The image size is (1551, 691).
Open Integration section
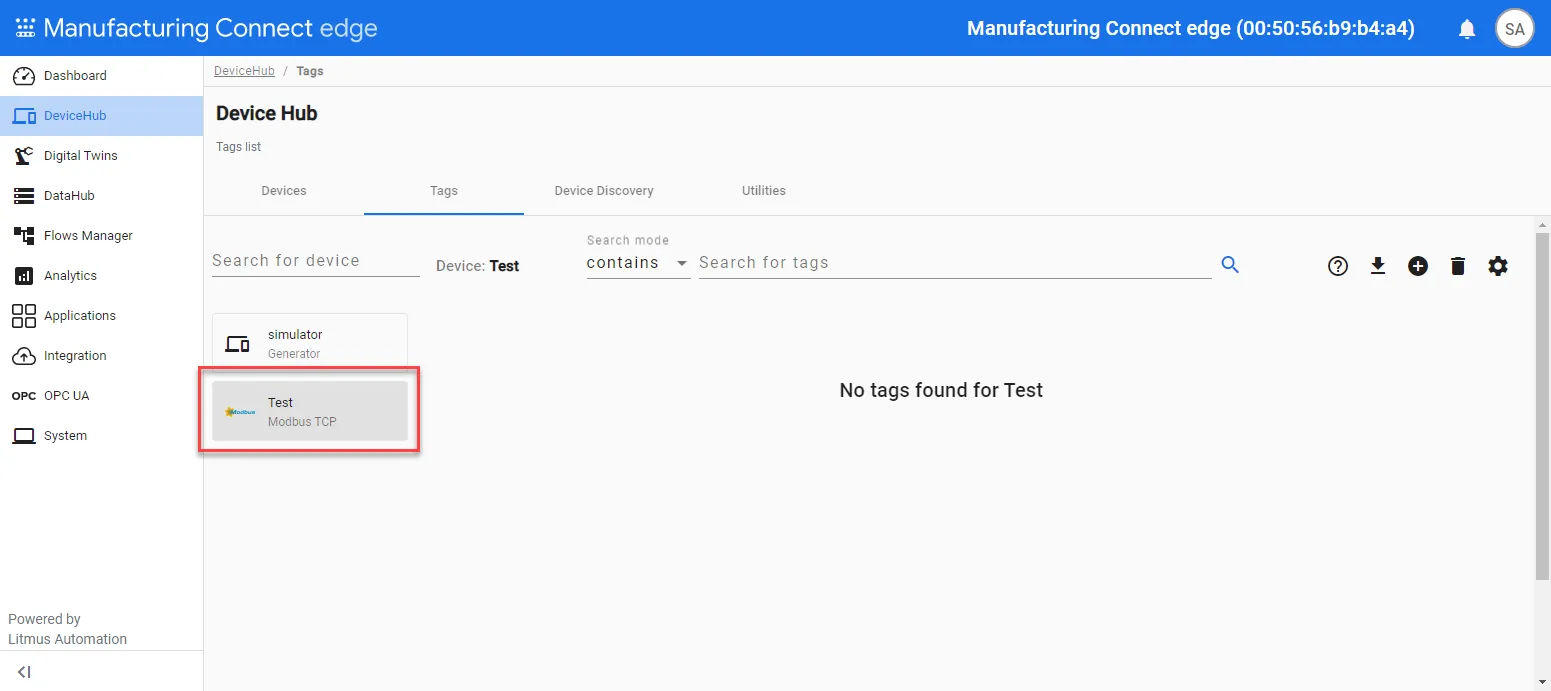(101, 356)
